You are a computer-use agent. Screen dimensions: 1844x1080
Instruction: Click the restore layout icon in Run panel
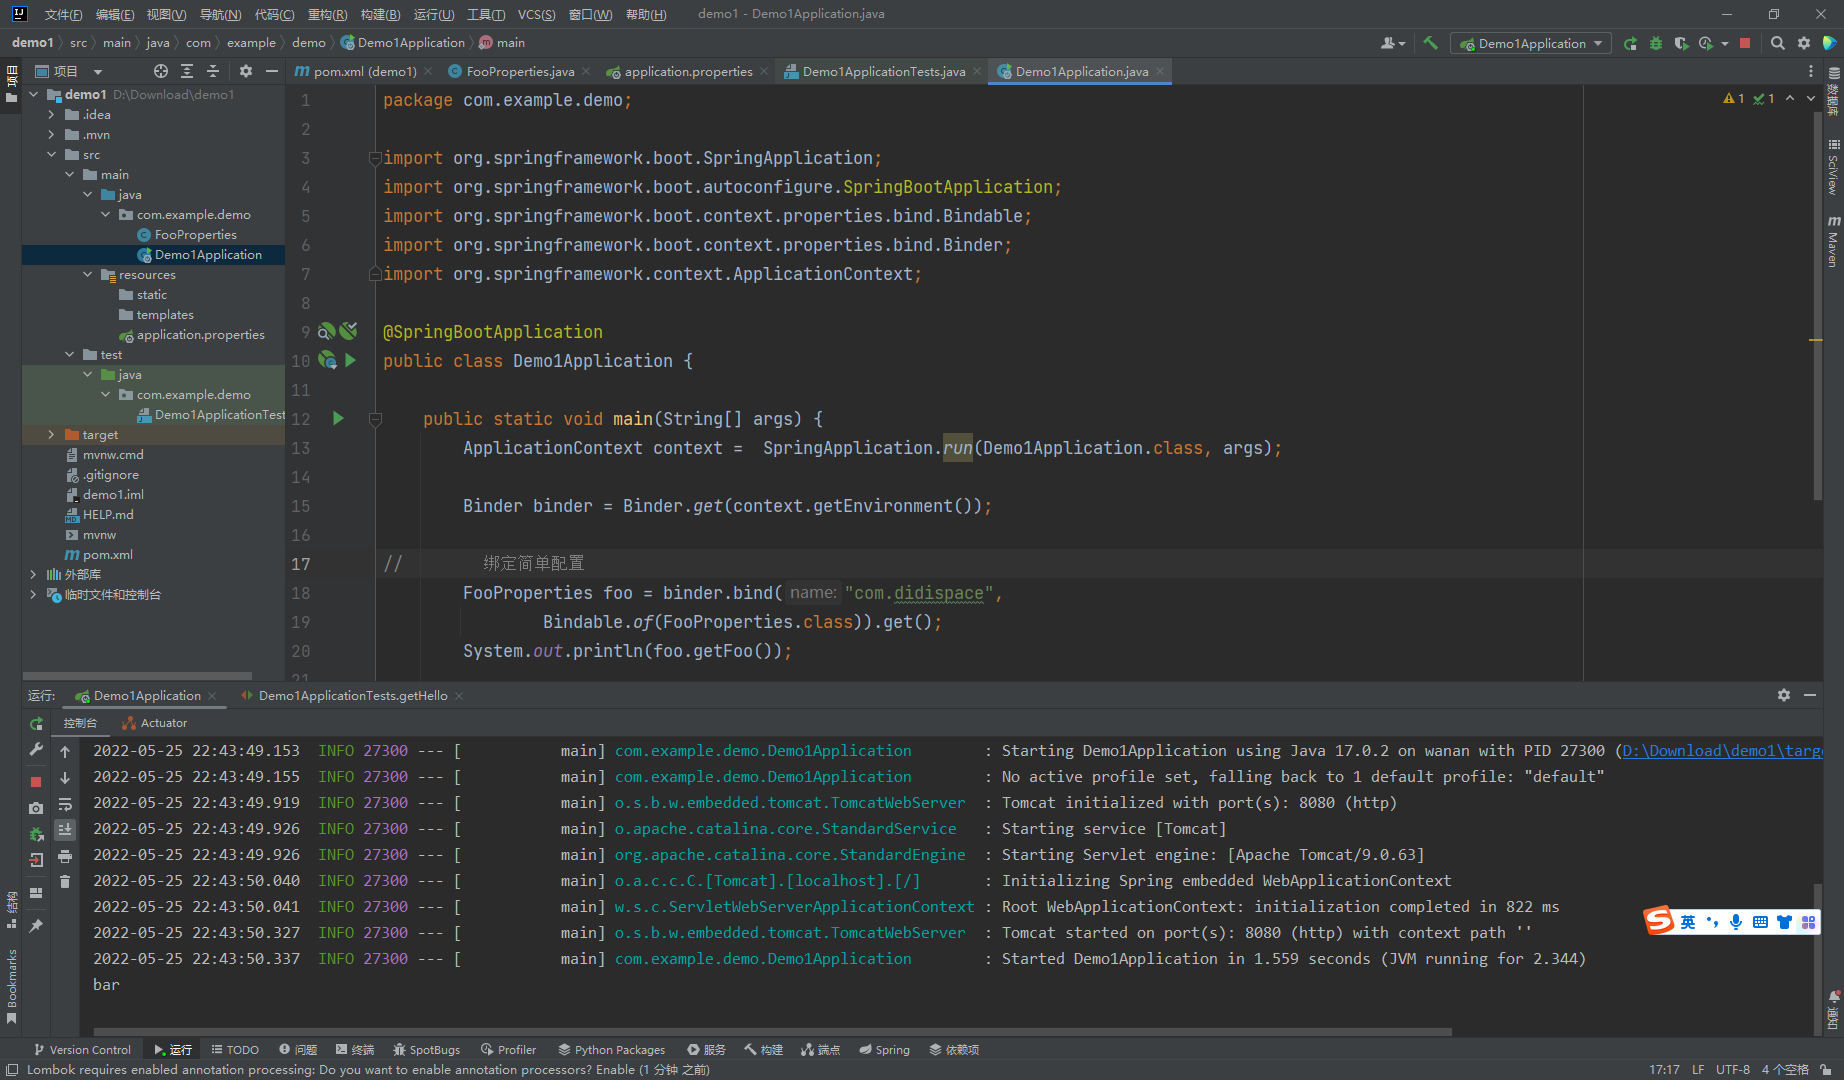coord(36,893)
